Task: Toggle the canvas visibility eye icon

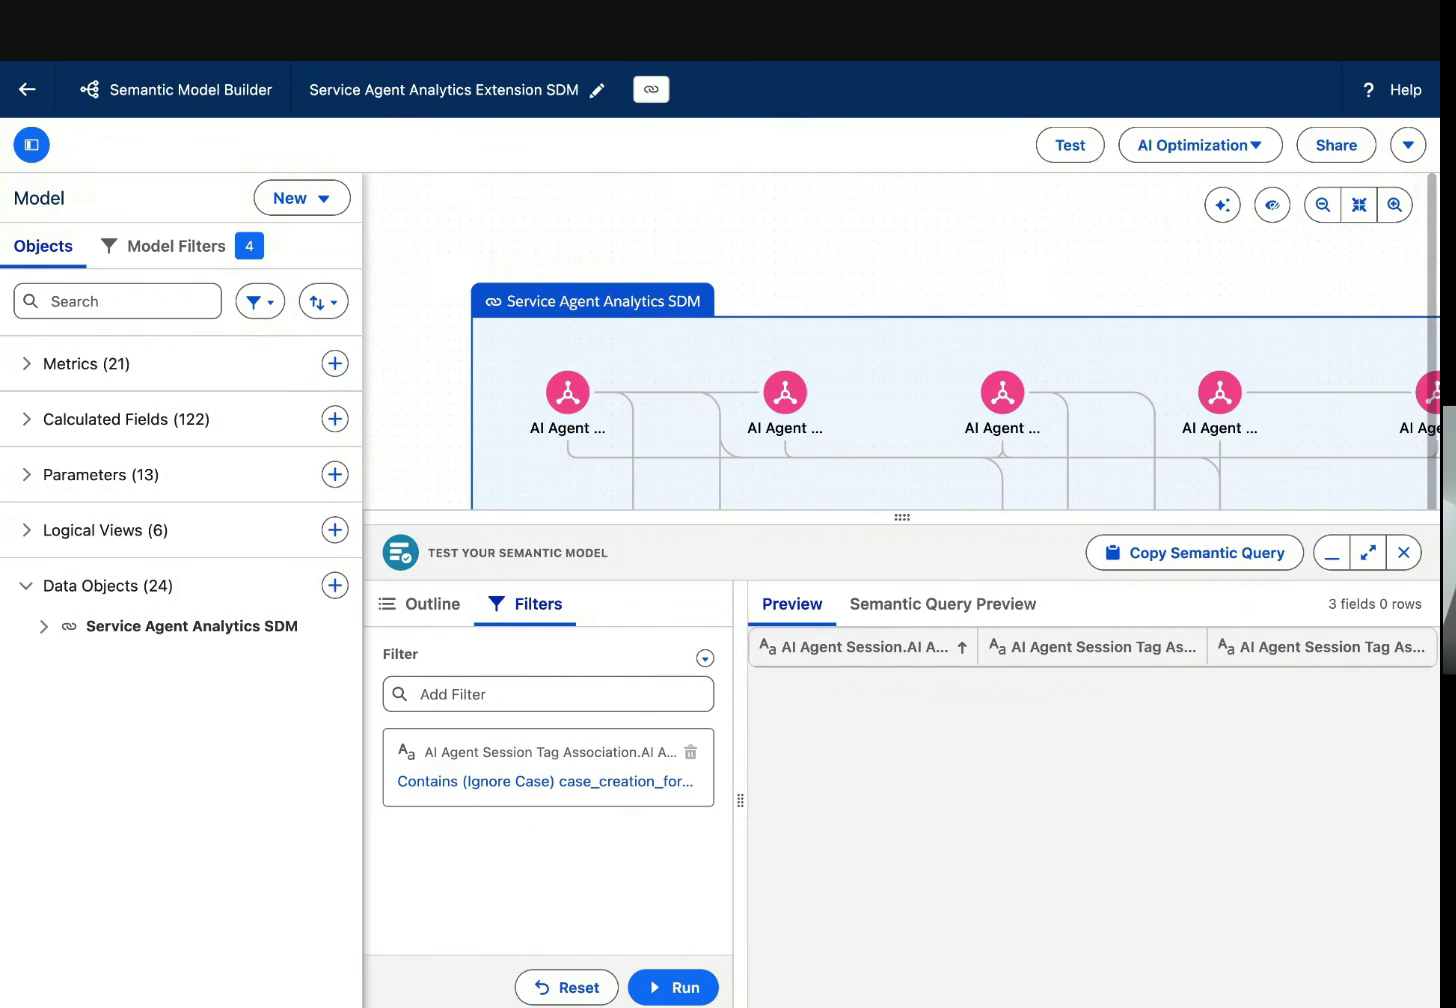Action: (1272, 205)
